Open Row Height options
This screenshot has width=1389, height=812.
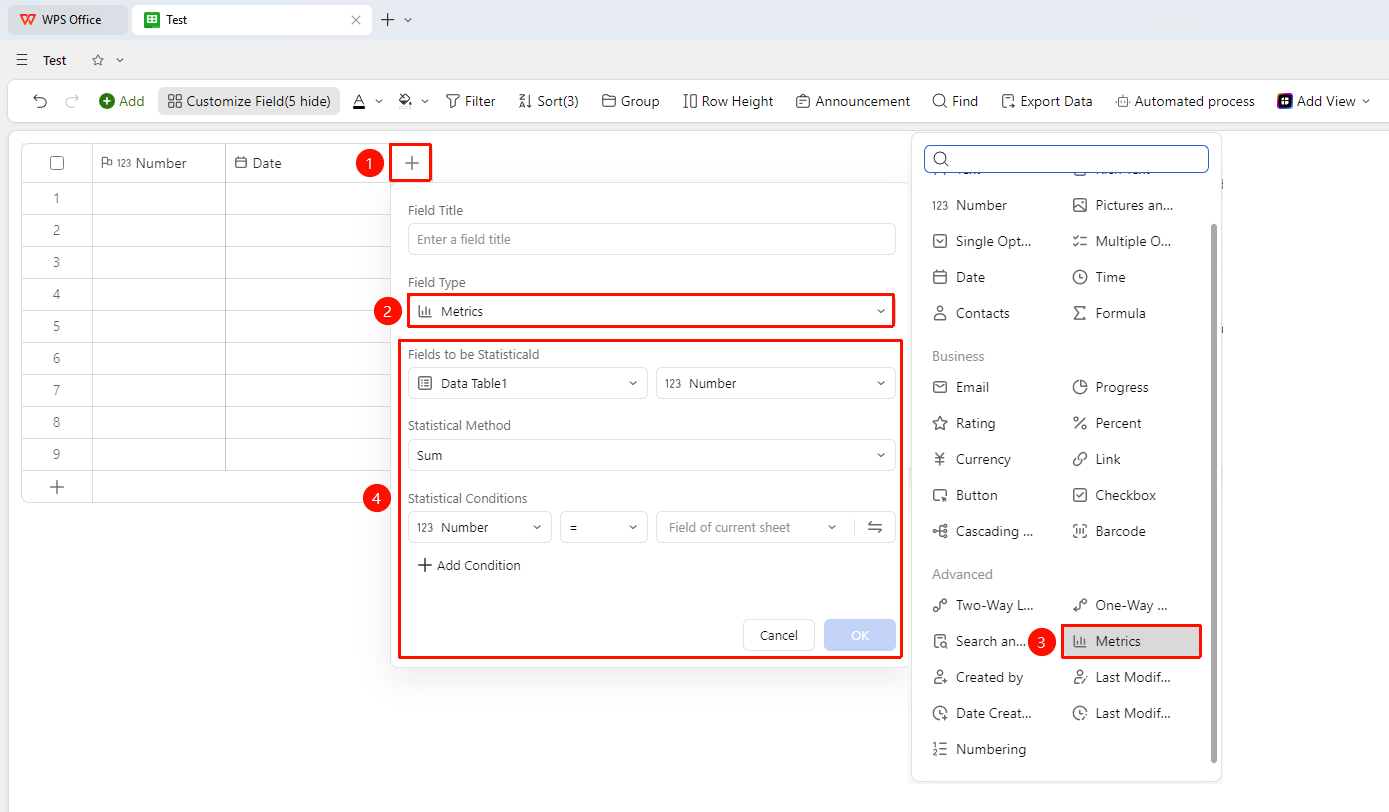[728, 101]
